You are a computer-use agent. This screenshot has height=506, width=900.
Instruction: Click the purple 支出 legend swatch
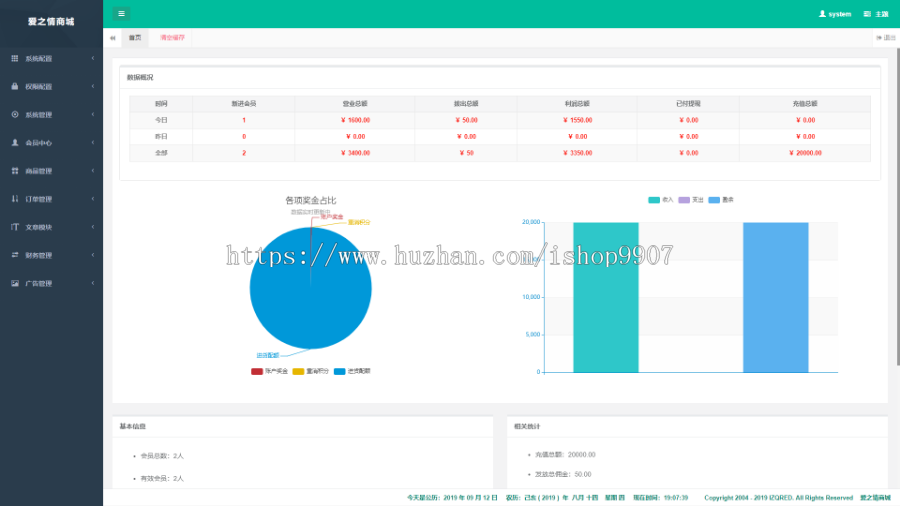pyautogui.click(x=684, y=200)
